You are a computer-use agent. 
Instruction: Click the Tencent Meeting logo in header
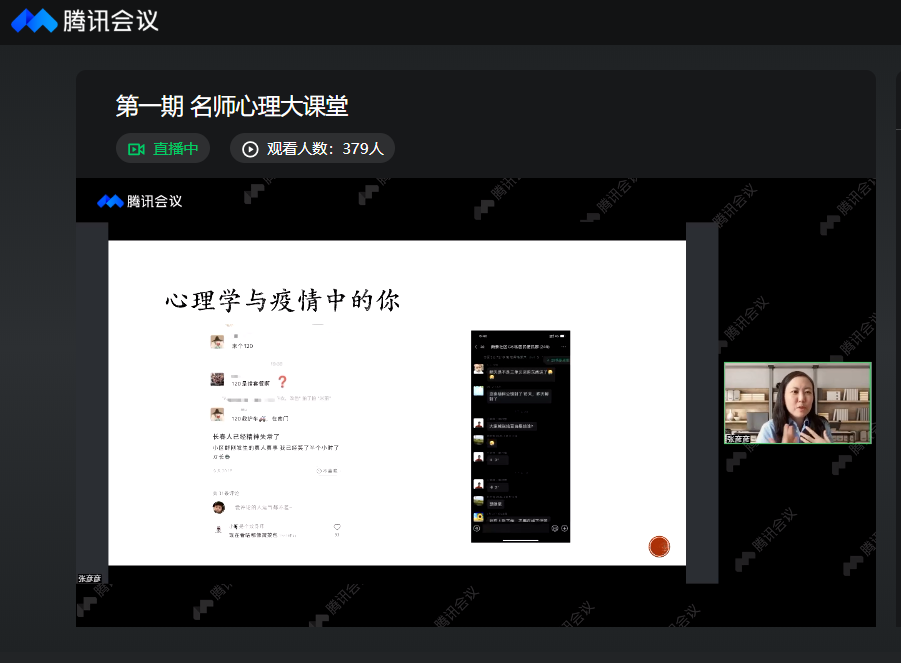(x=34, y=20)
